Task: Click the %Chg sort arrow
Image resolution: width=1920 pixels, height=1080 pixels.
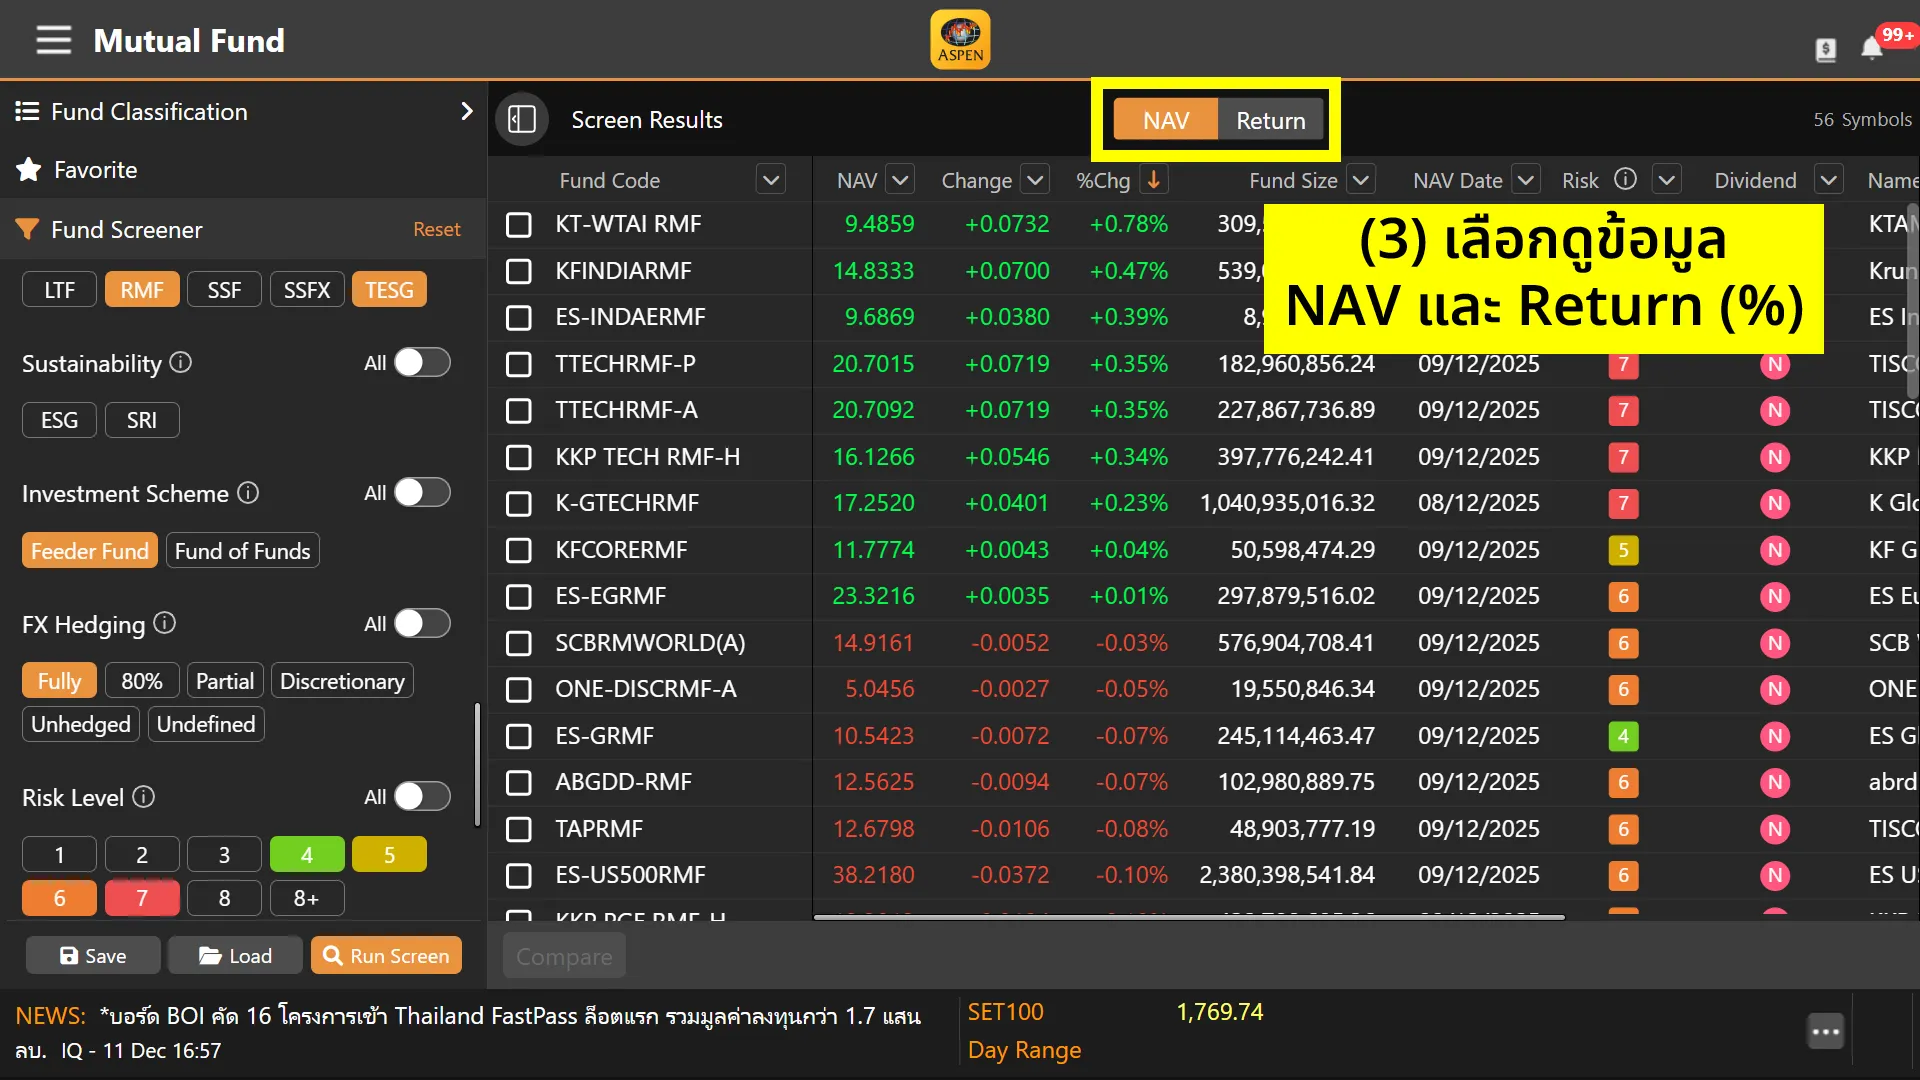Action: pyautogui.click(x=1153, y=180)
